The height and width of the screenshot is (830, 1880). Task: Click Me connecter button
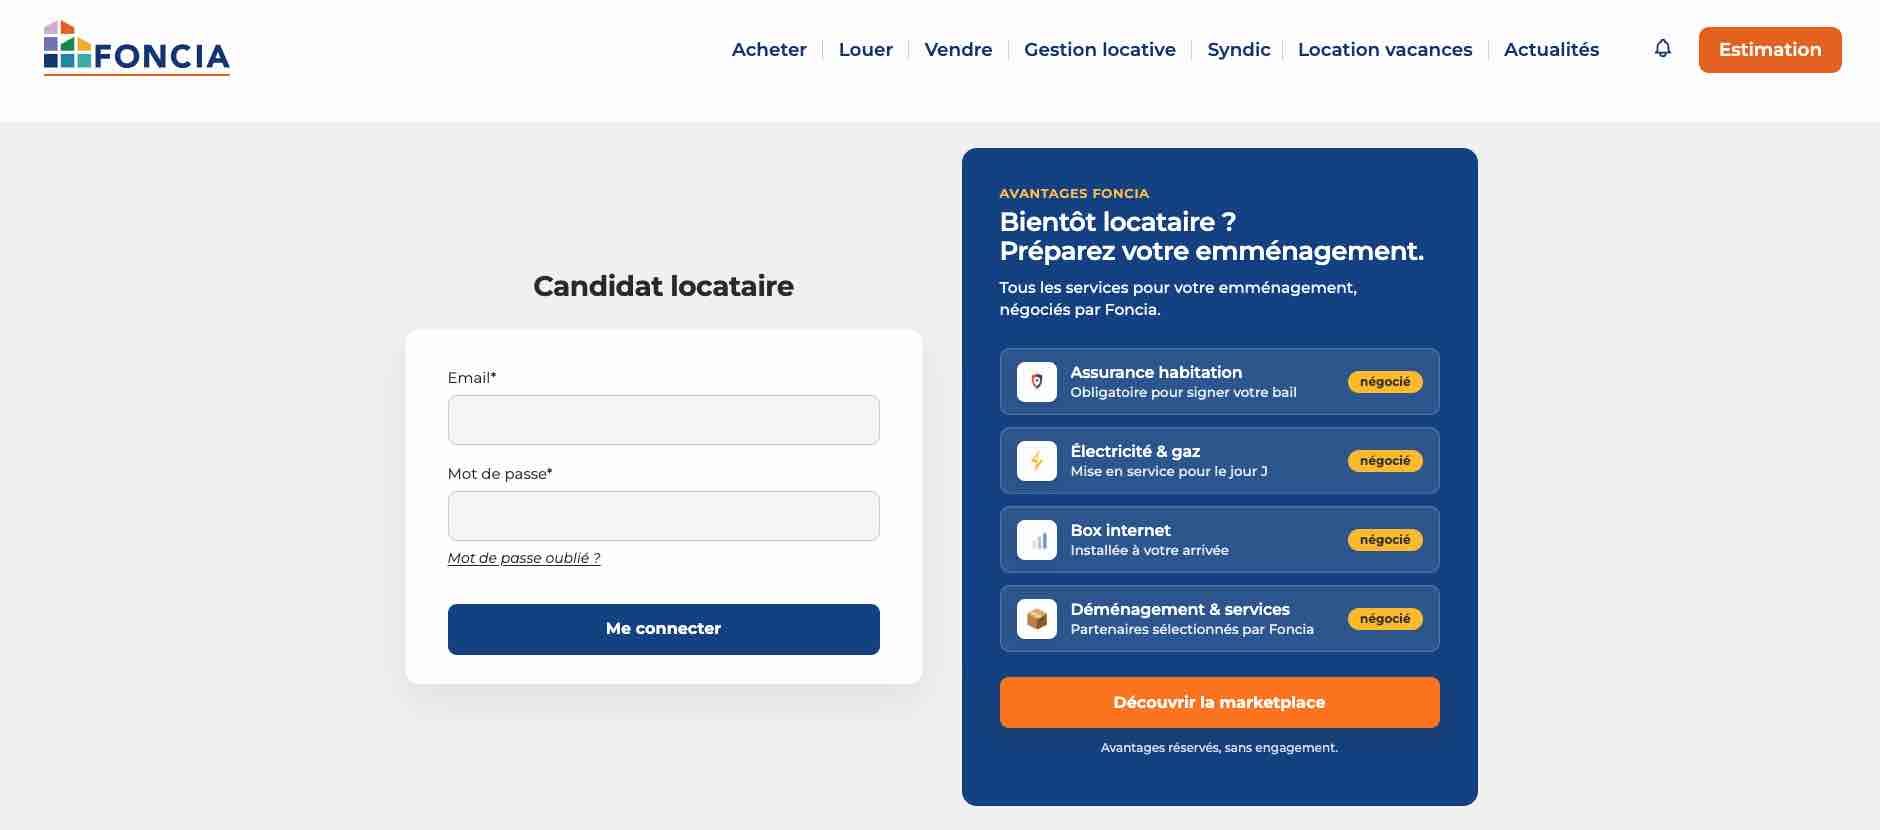664,629
